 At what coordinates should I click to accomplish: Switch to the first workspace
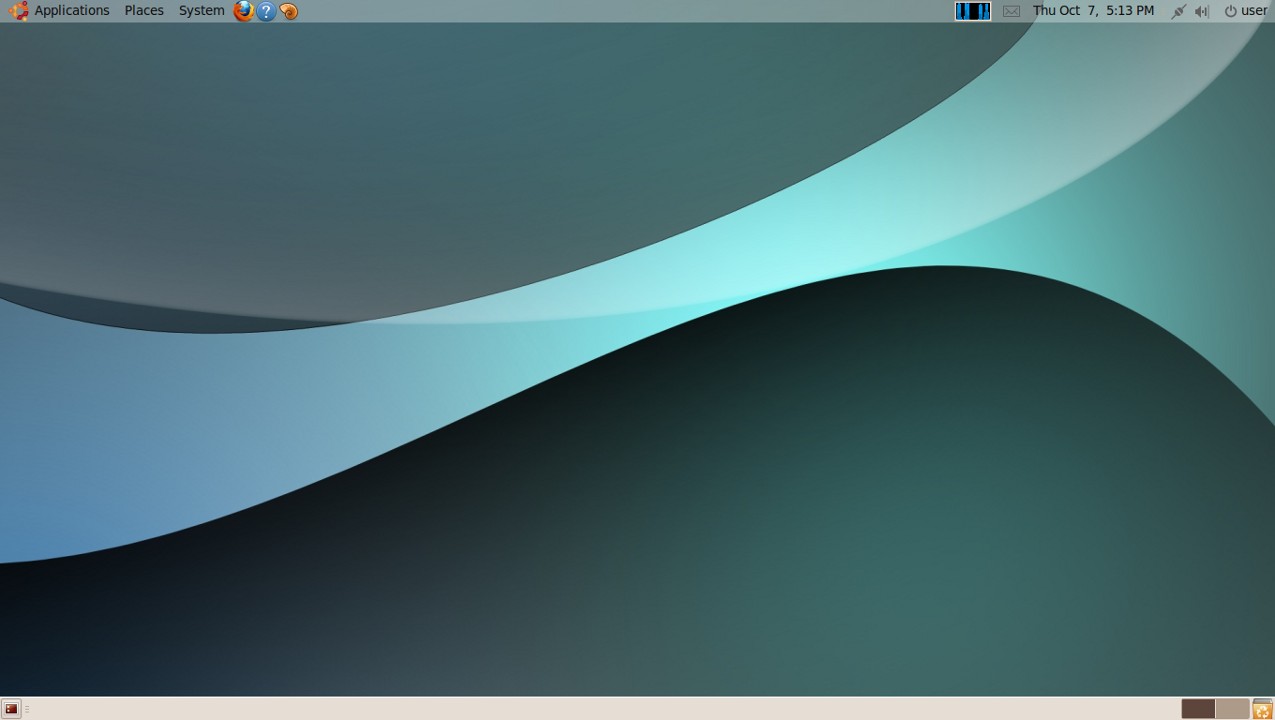click(1198, 709)
